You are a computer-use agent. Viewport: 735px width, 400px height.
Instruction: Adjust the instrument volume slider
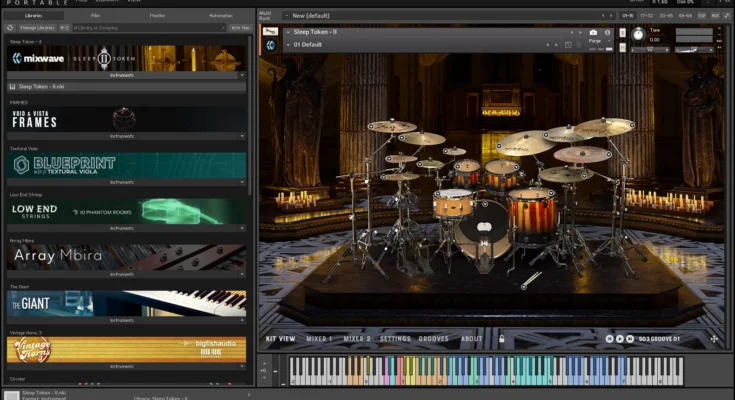click(x=693, y=49)
